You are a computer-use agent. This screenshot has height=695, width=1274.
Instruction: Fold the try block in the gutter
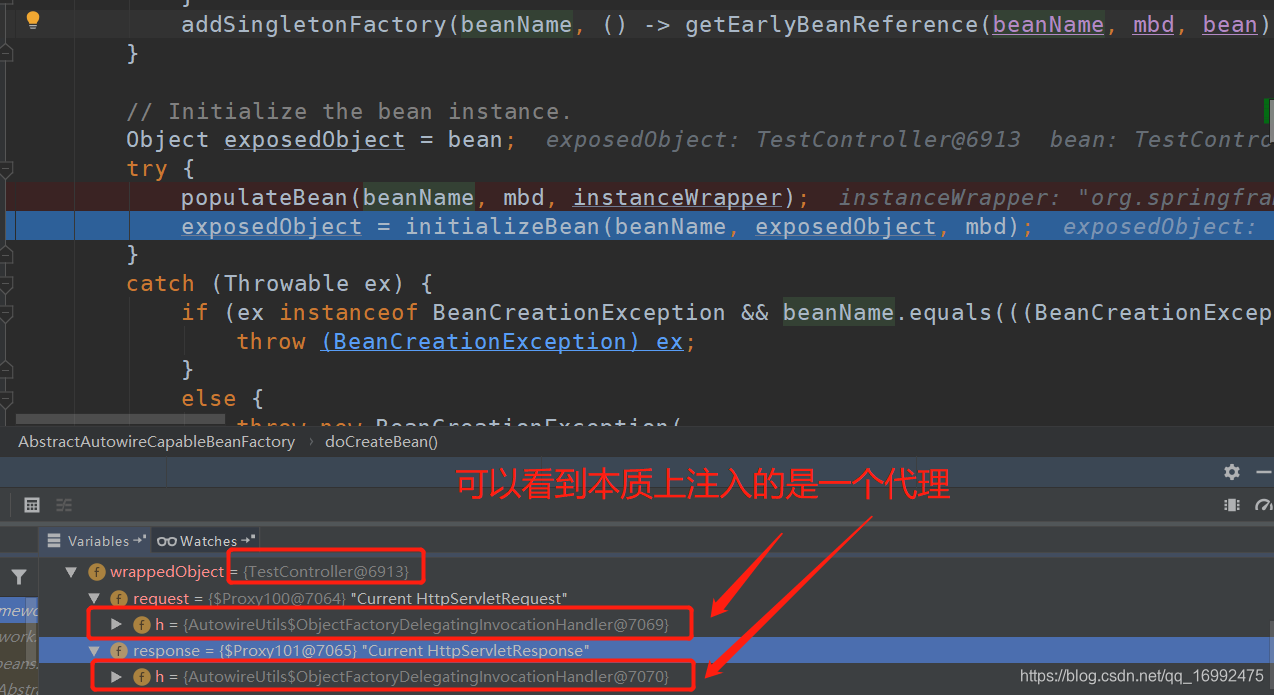coord(5,168)
